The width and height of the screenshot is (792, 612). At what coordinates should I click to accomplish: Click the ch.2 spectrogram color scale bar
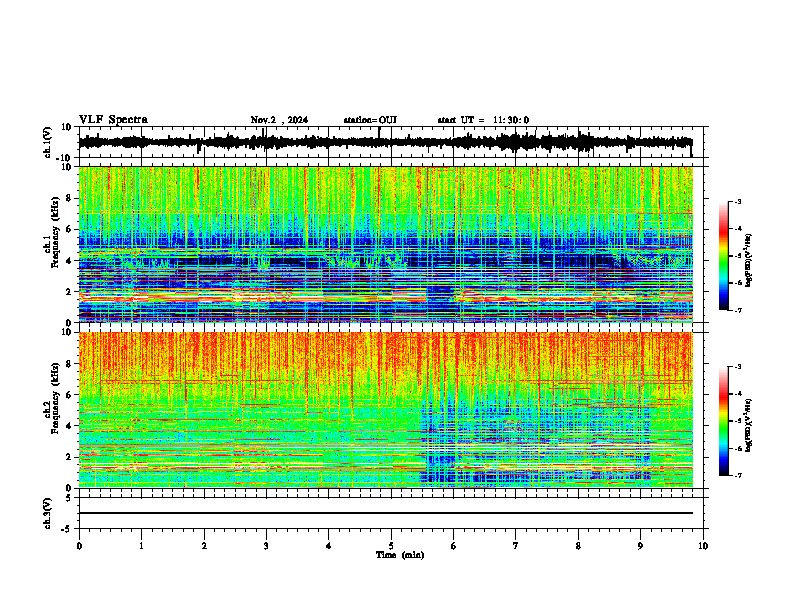pos(724,421)
